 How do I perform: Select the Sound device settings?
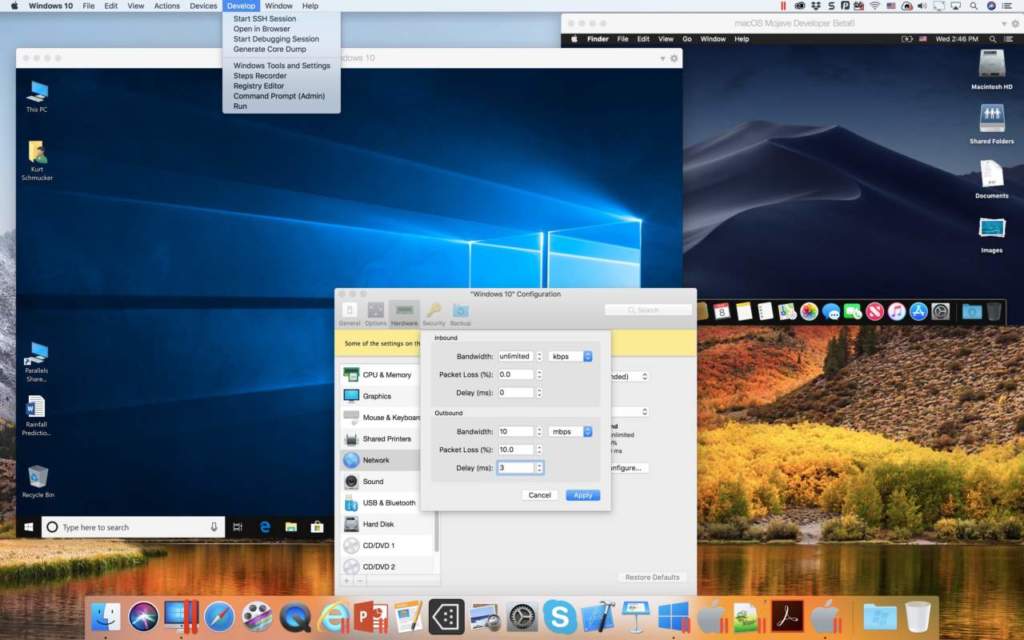[375, 481]
